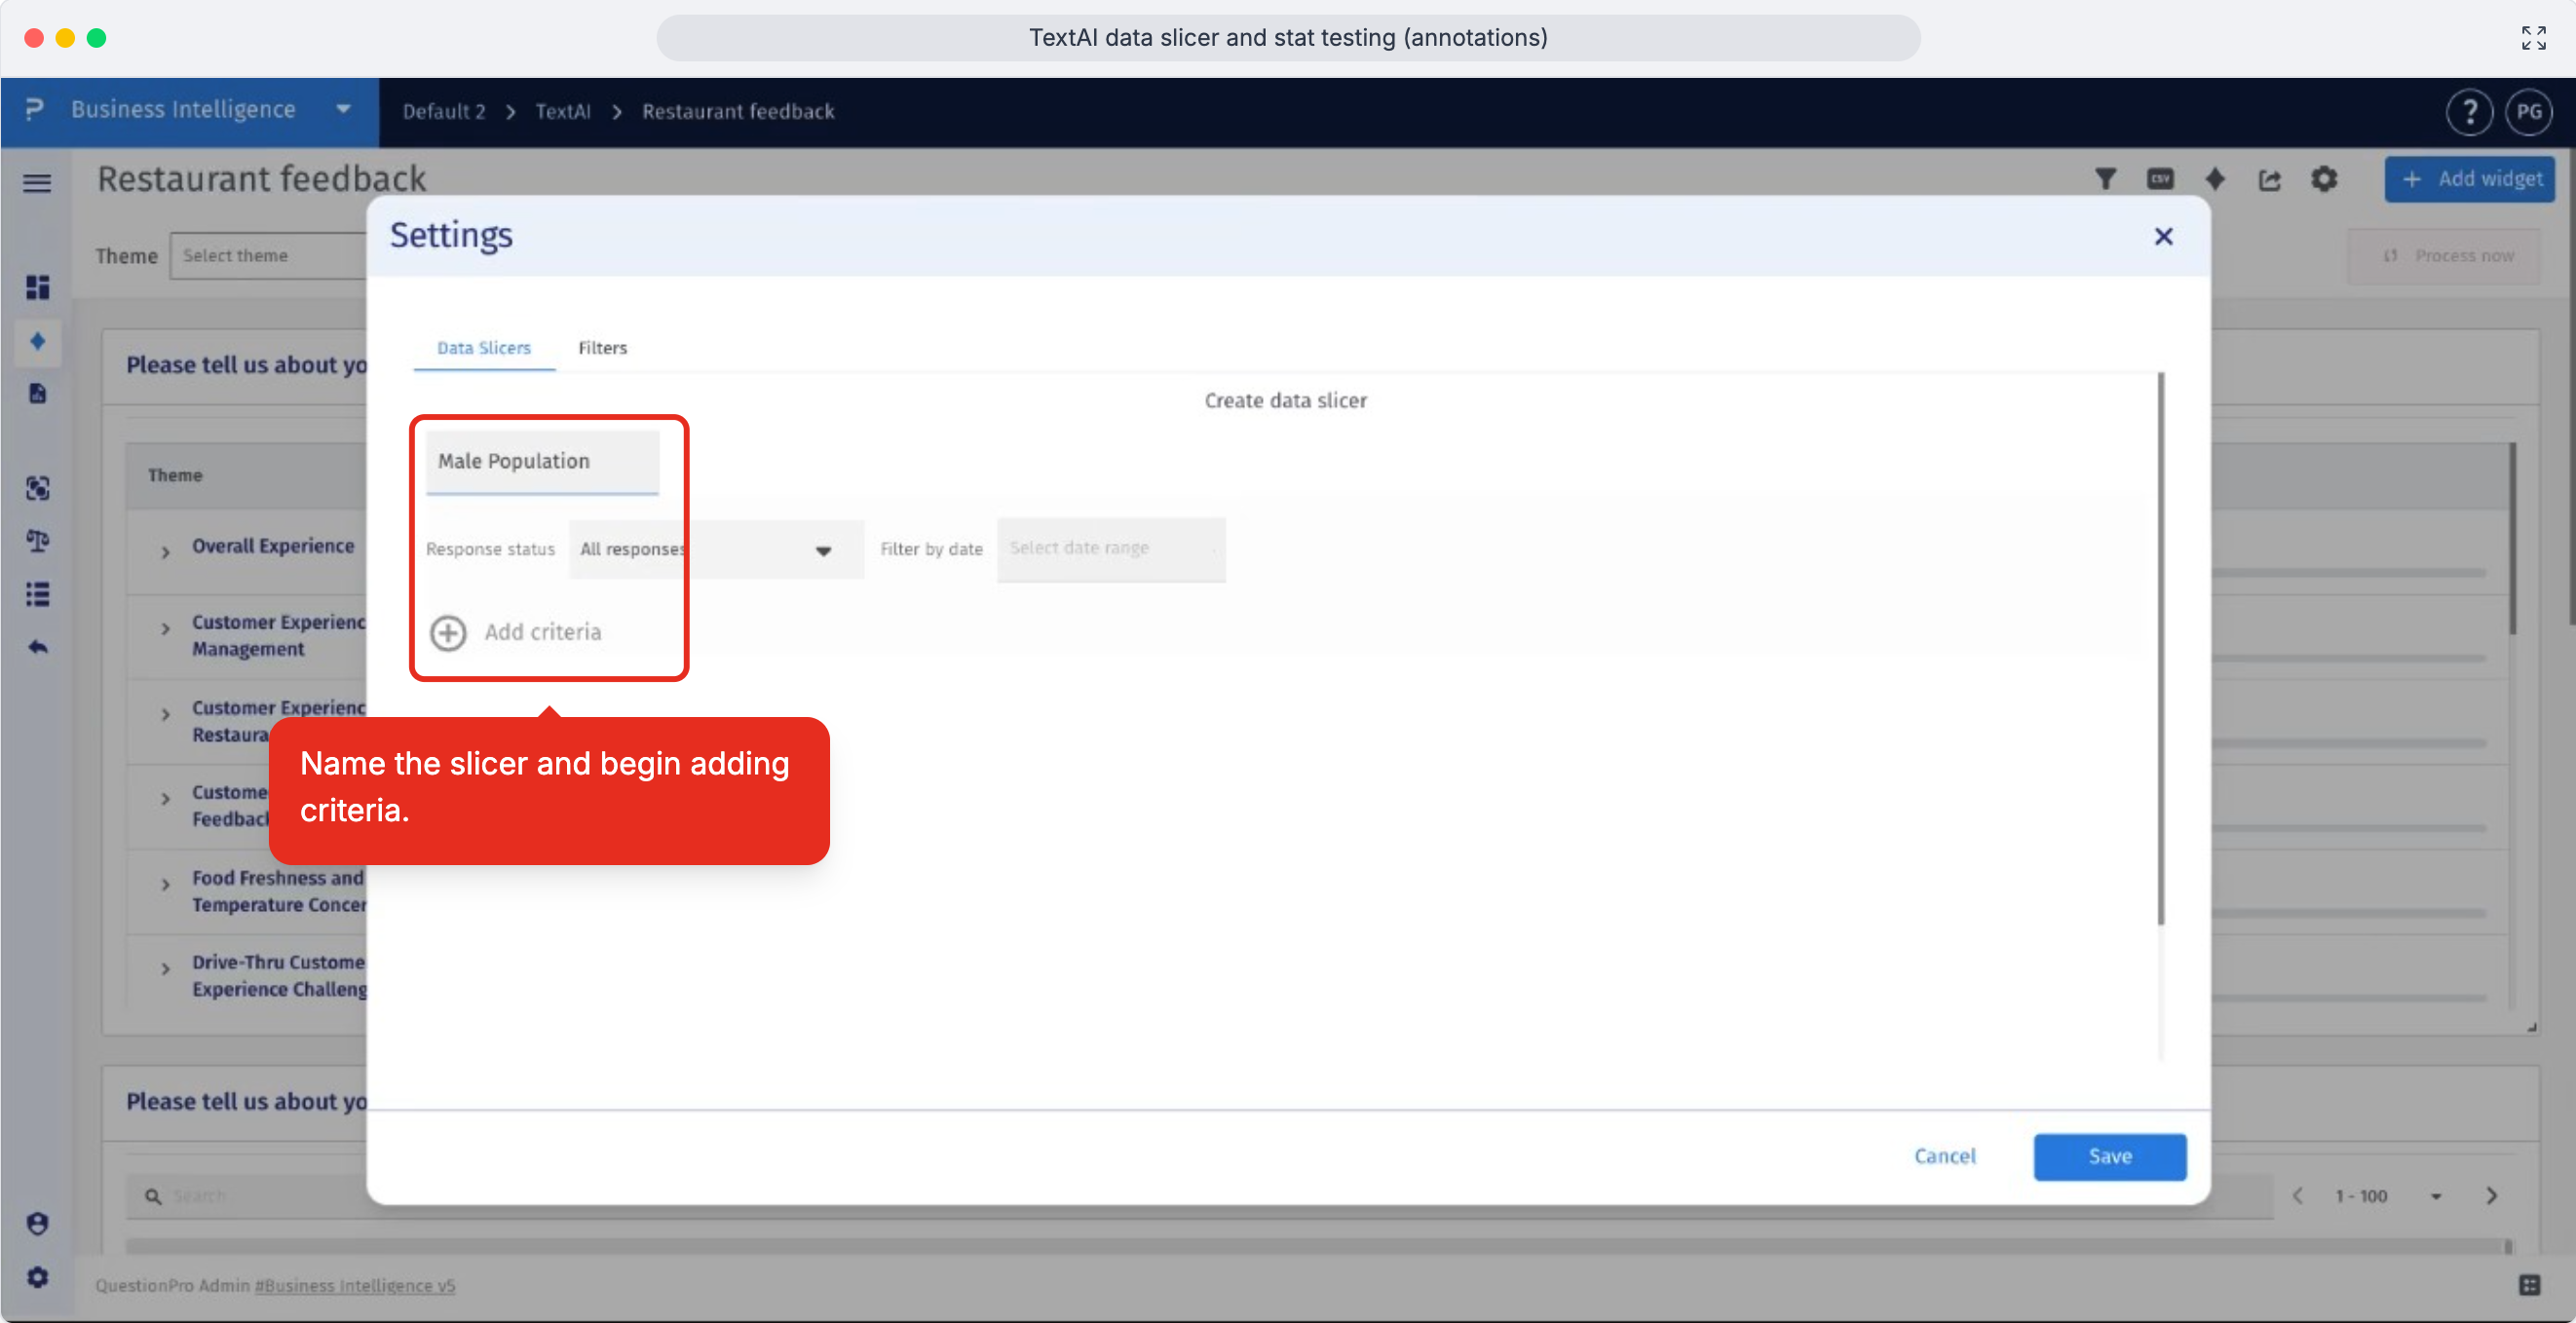Click the Cancel button

(1944, 1157)
